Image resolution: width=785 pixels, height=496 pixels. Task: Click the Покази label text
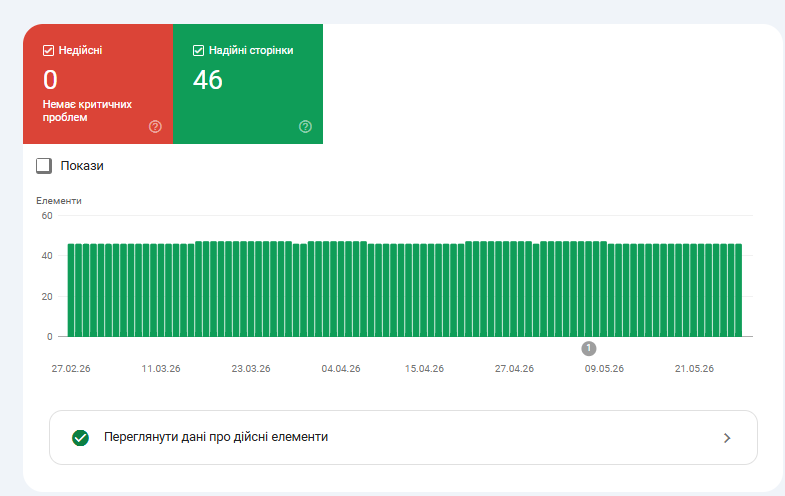pos(82,166)
